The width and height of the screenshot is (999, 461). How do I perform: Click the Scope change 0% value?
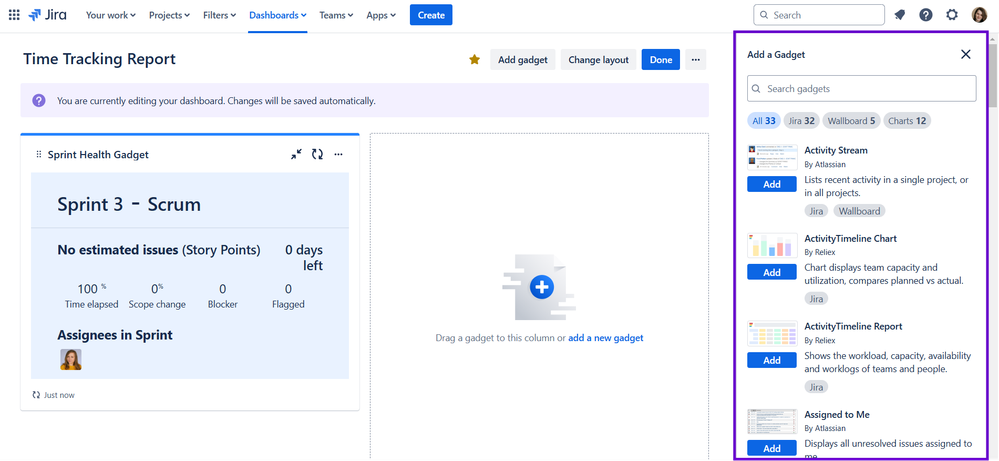pyautogui.click(x=157, y=289)
